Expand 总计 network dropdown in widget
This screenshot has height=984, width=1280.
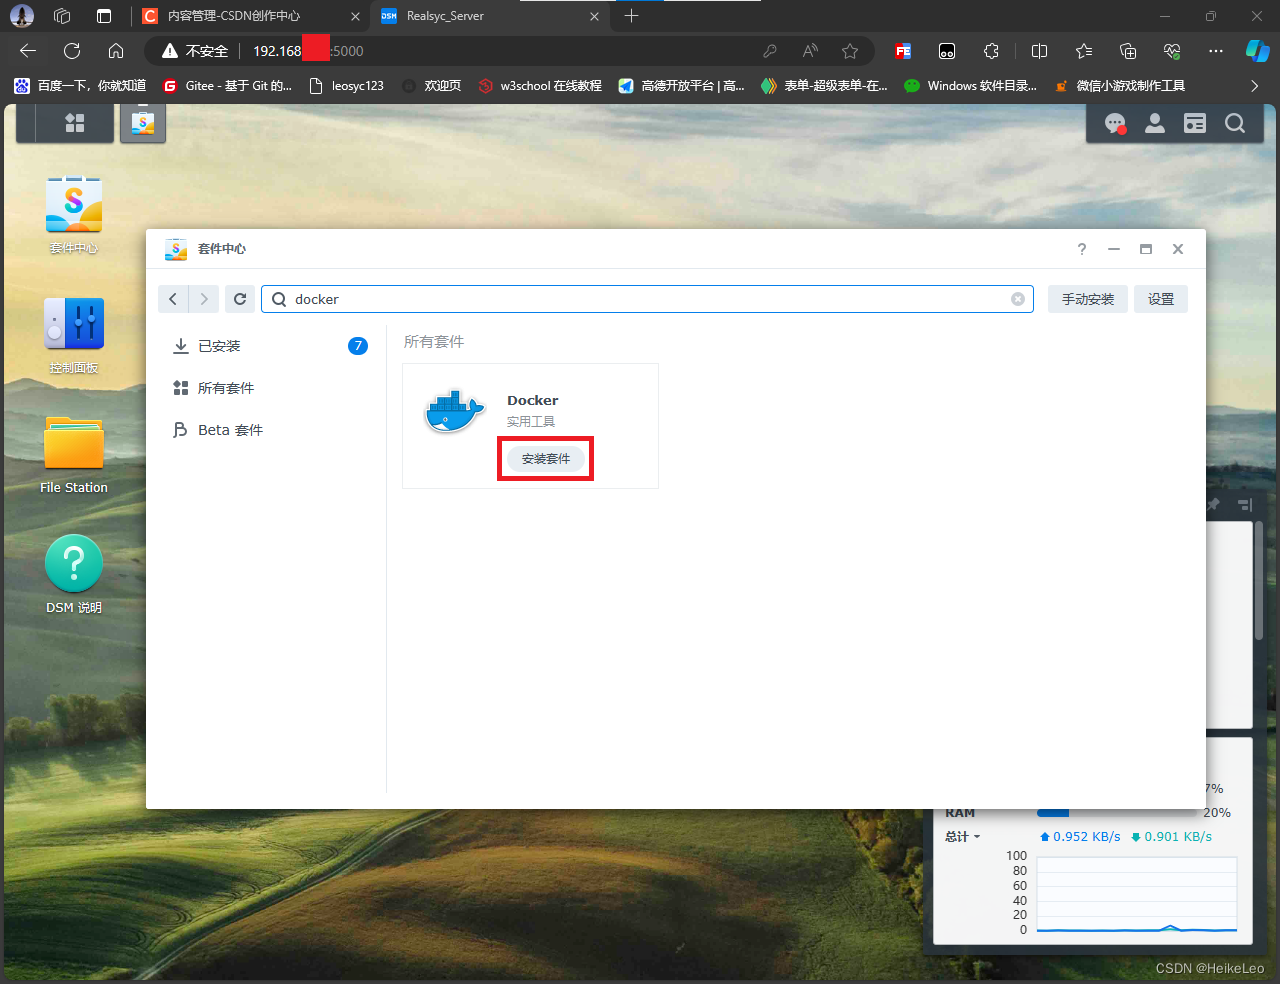coord(963,837)
